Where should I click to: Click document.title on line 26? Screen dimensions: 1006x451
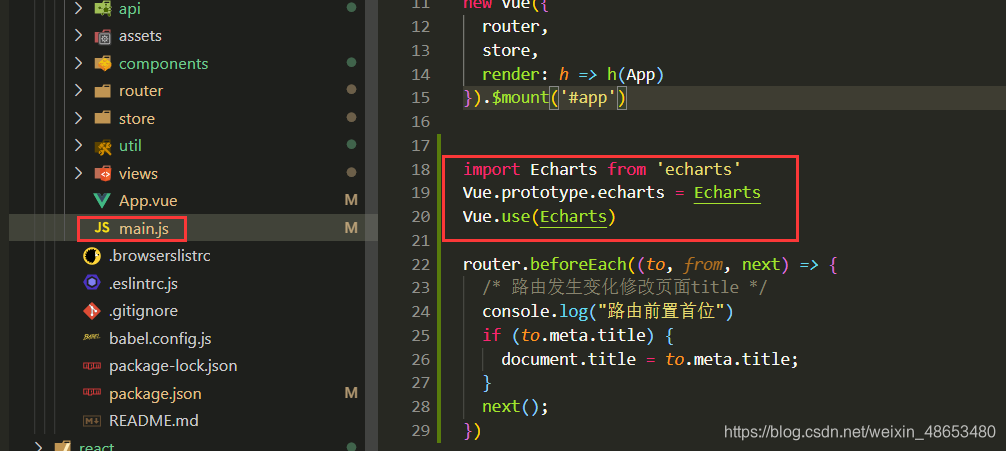click(568, 359)
